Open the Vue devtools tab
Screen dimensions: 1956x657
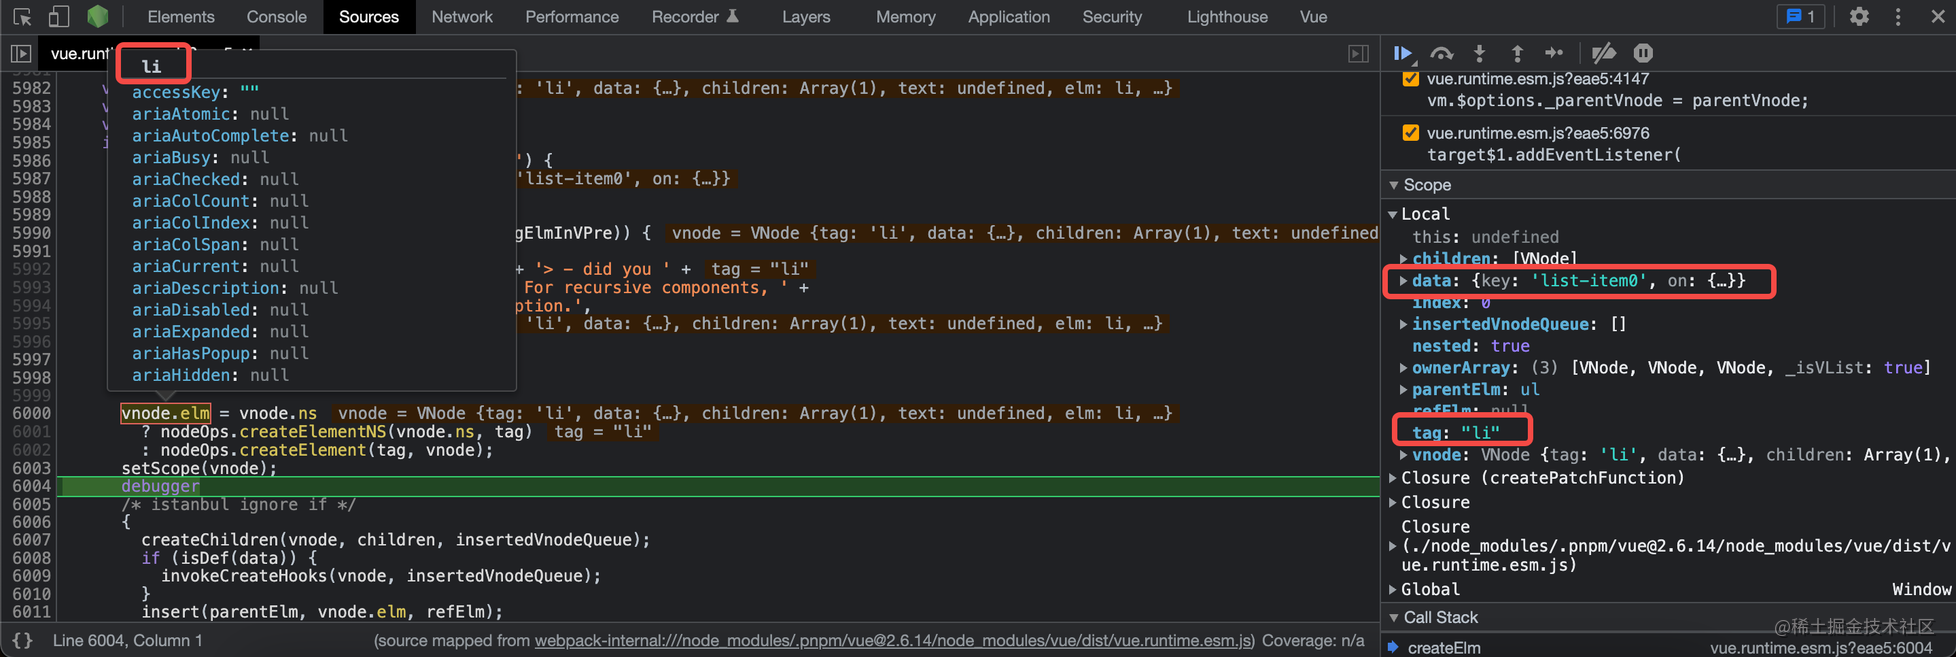(x=1313, y=17)
